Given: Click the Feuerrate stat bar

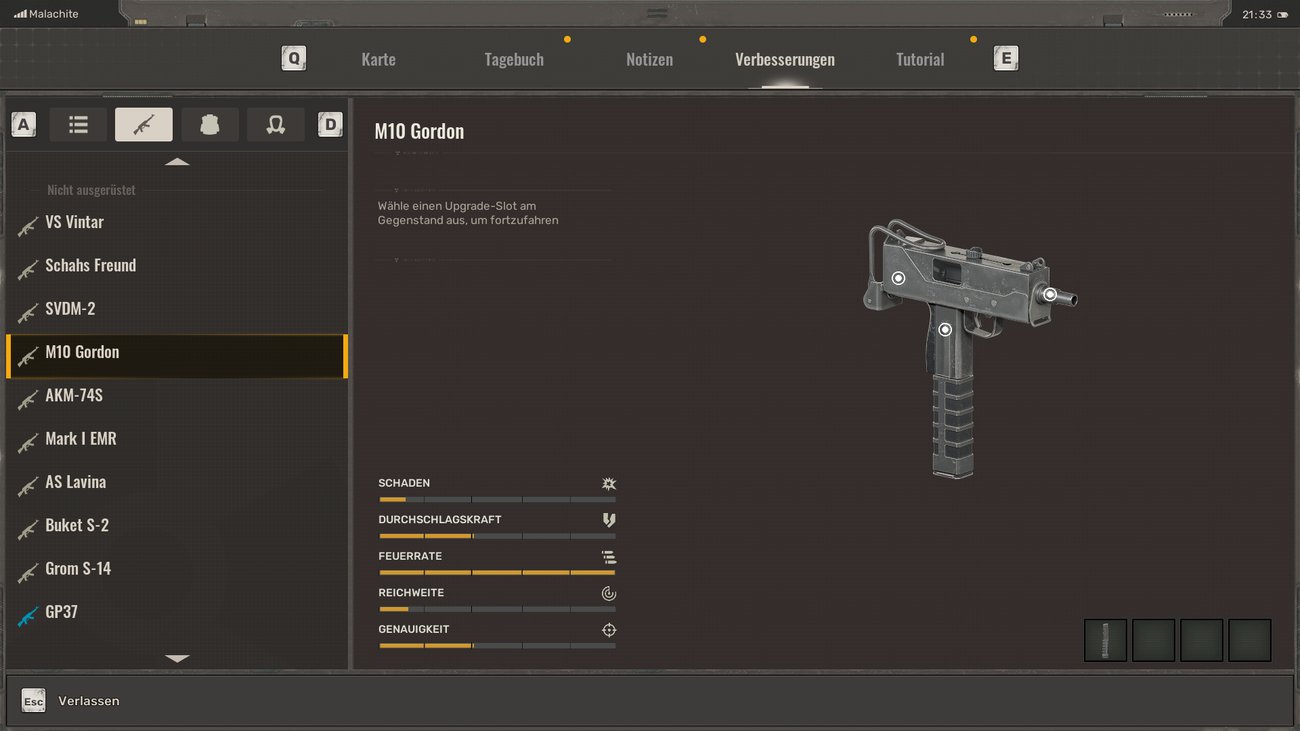Looking at the screenshot, I should [x=497, y=572].
